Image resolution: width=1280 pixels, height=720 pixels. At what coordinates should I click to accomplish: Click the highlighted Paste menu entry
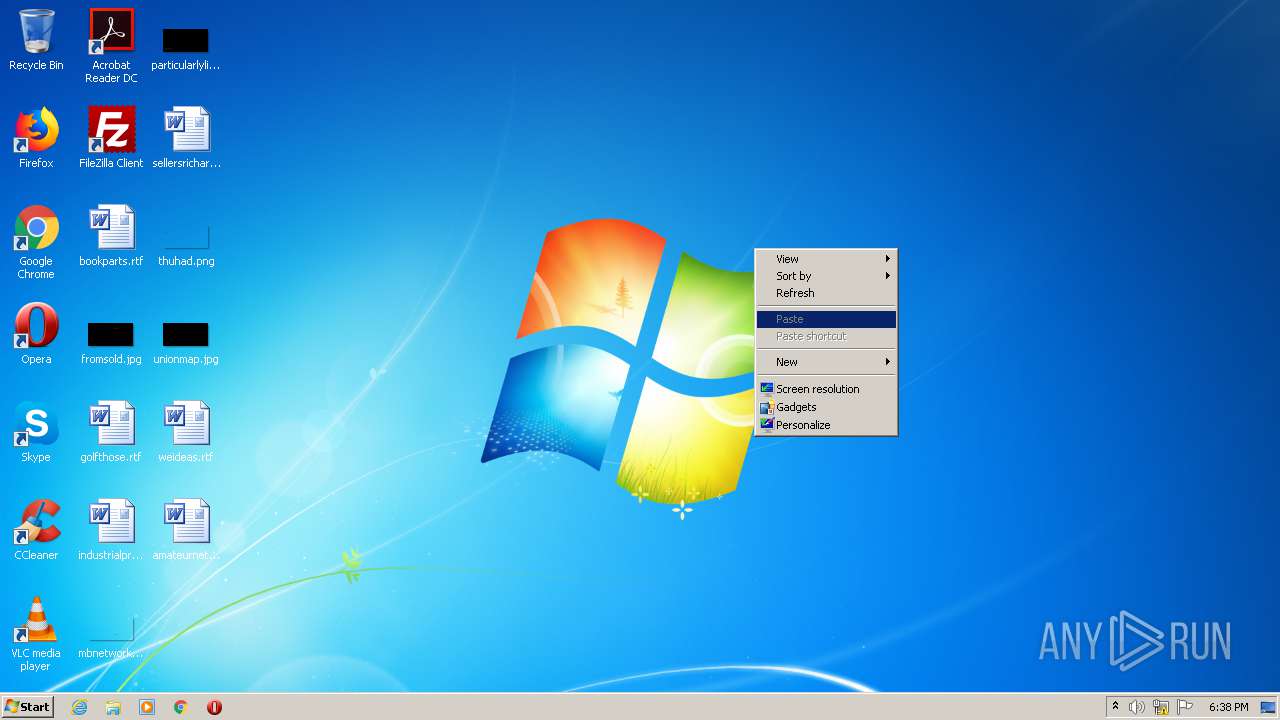[x=826, y=319]
